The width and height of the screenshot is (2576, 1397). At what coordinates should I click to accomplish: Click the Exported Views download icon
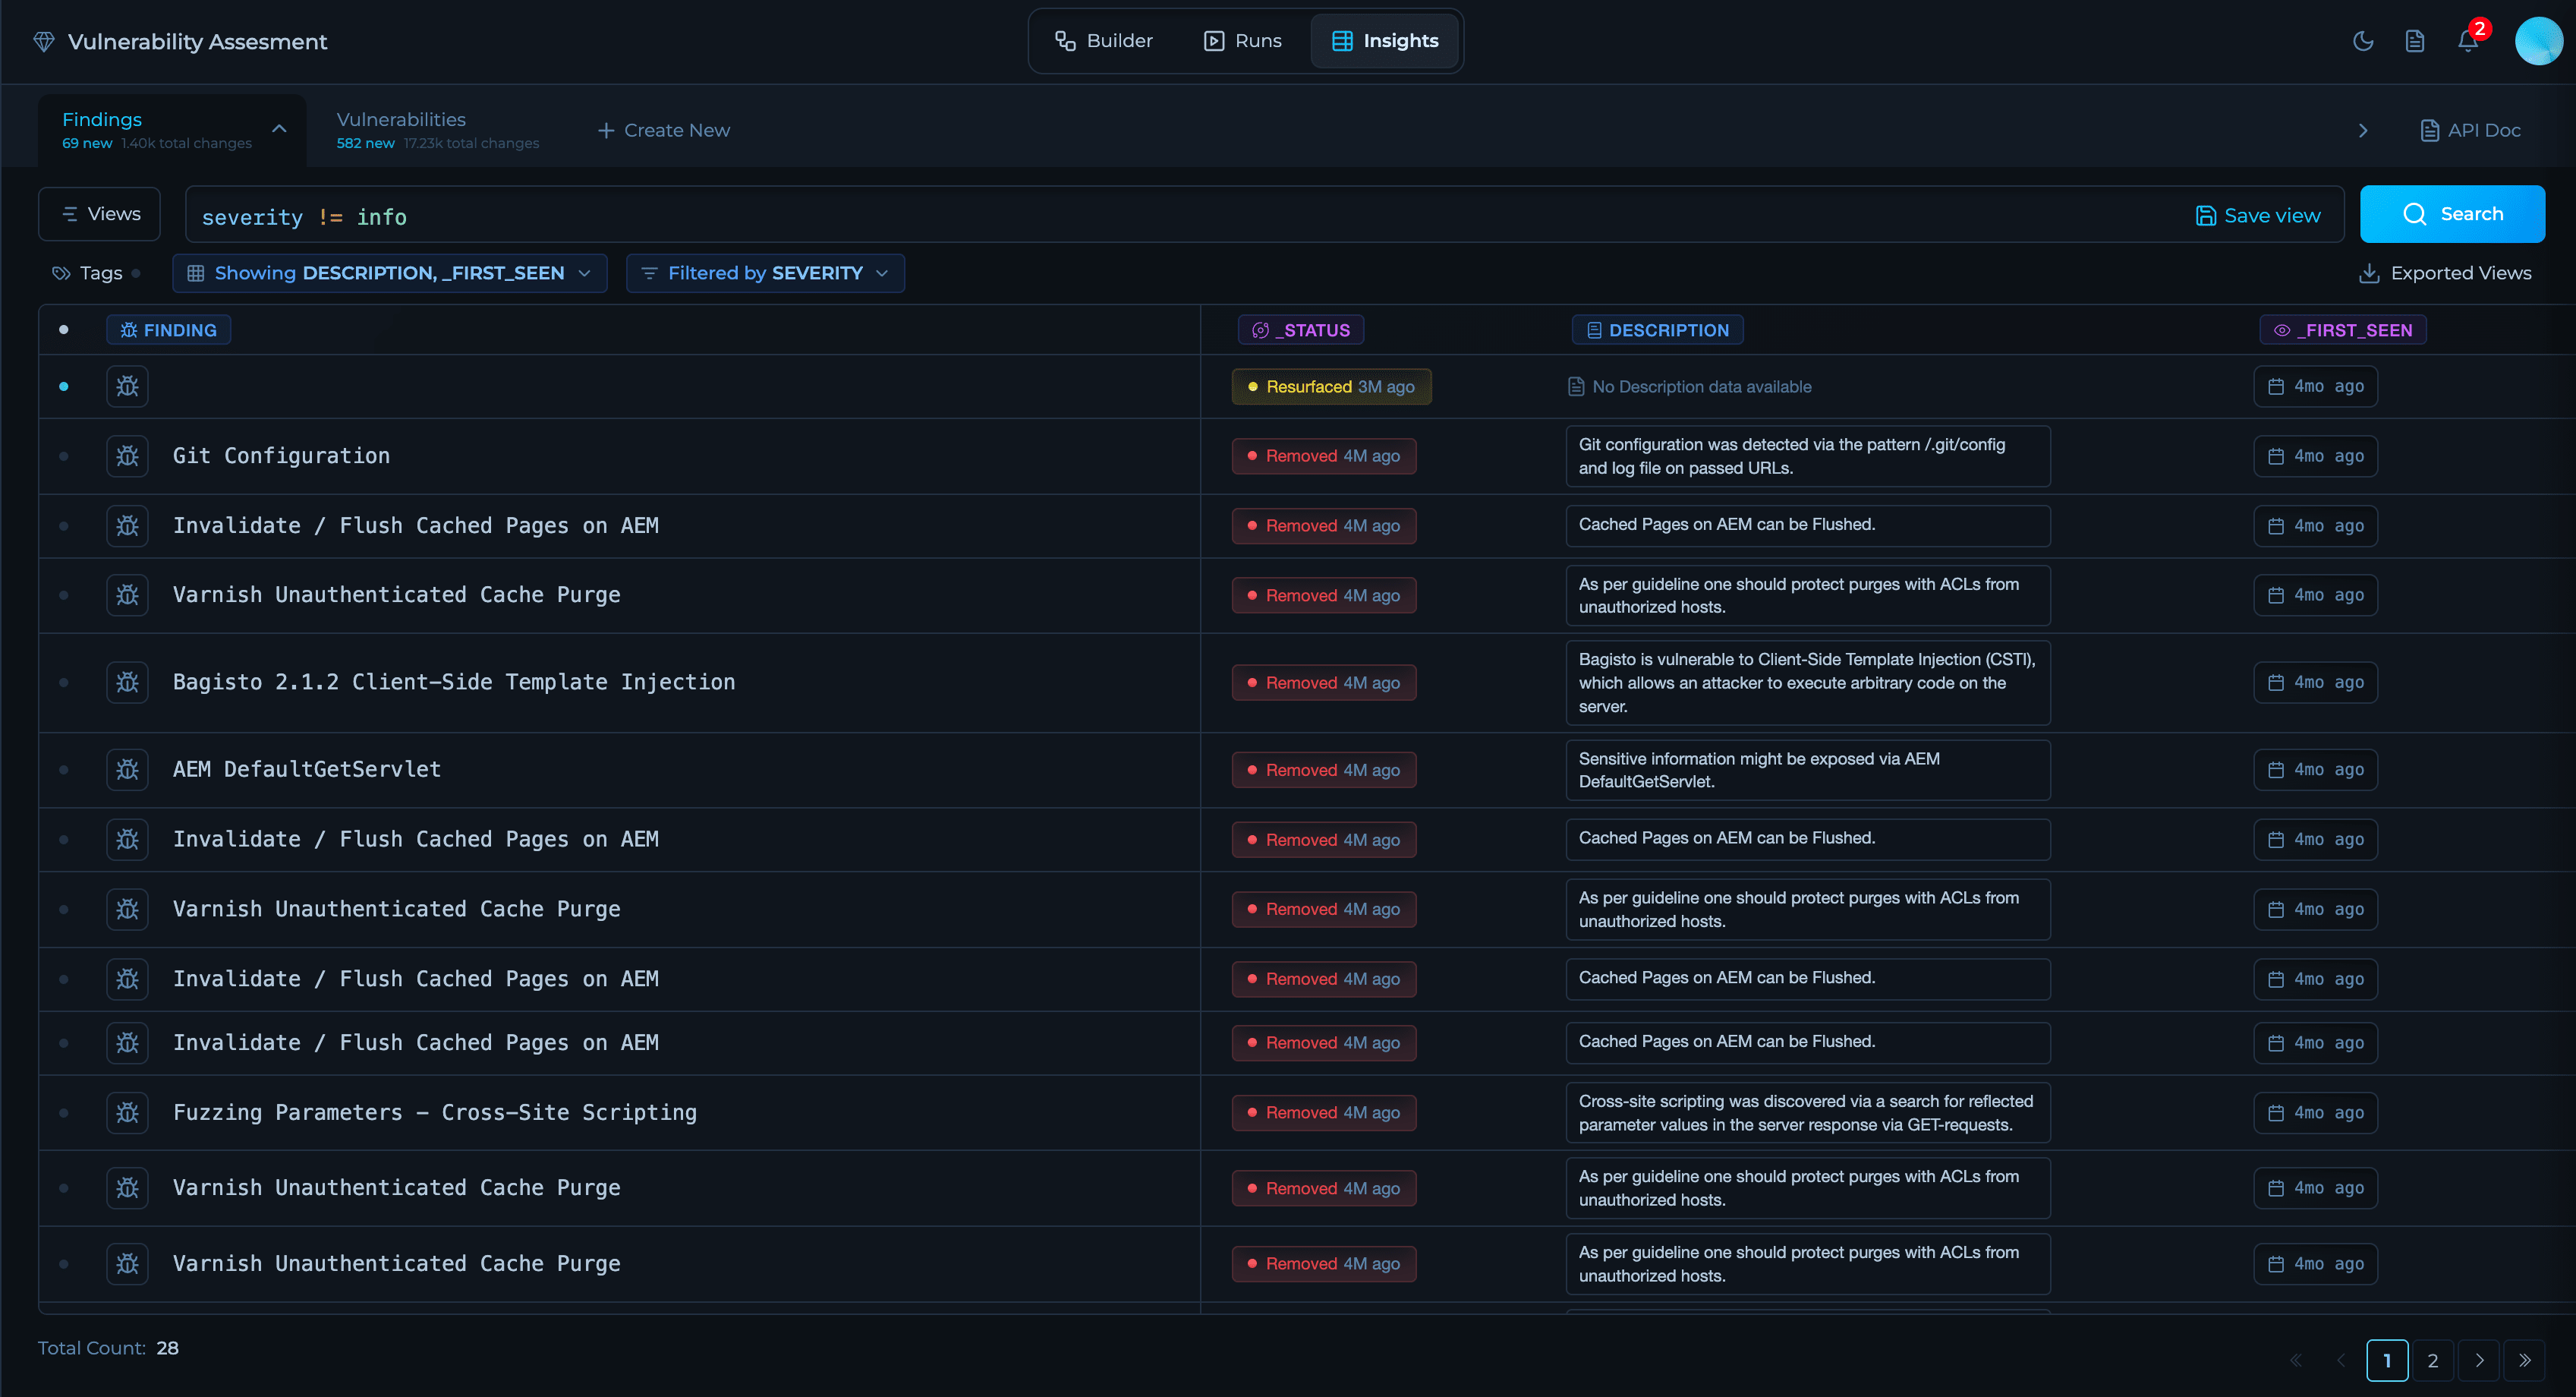[2368, 273]
